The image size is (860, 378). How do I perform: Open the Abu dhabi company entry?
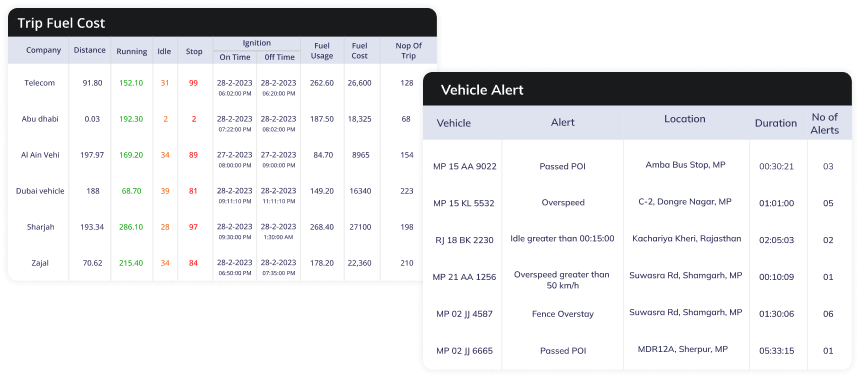point(39,119)
